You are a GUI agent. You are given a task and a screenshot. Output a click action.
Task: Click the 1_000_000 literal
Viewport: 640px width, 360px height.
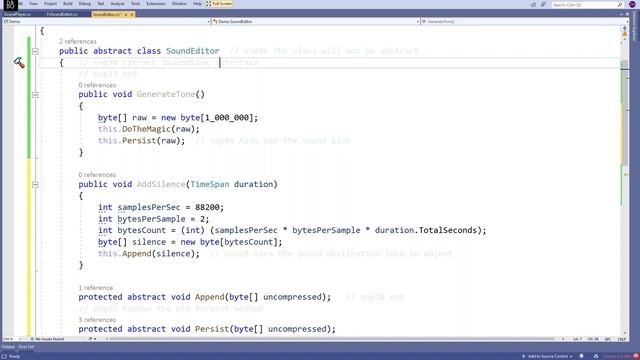(227, 118)
